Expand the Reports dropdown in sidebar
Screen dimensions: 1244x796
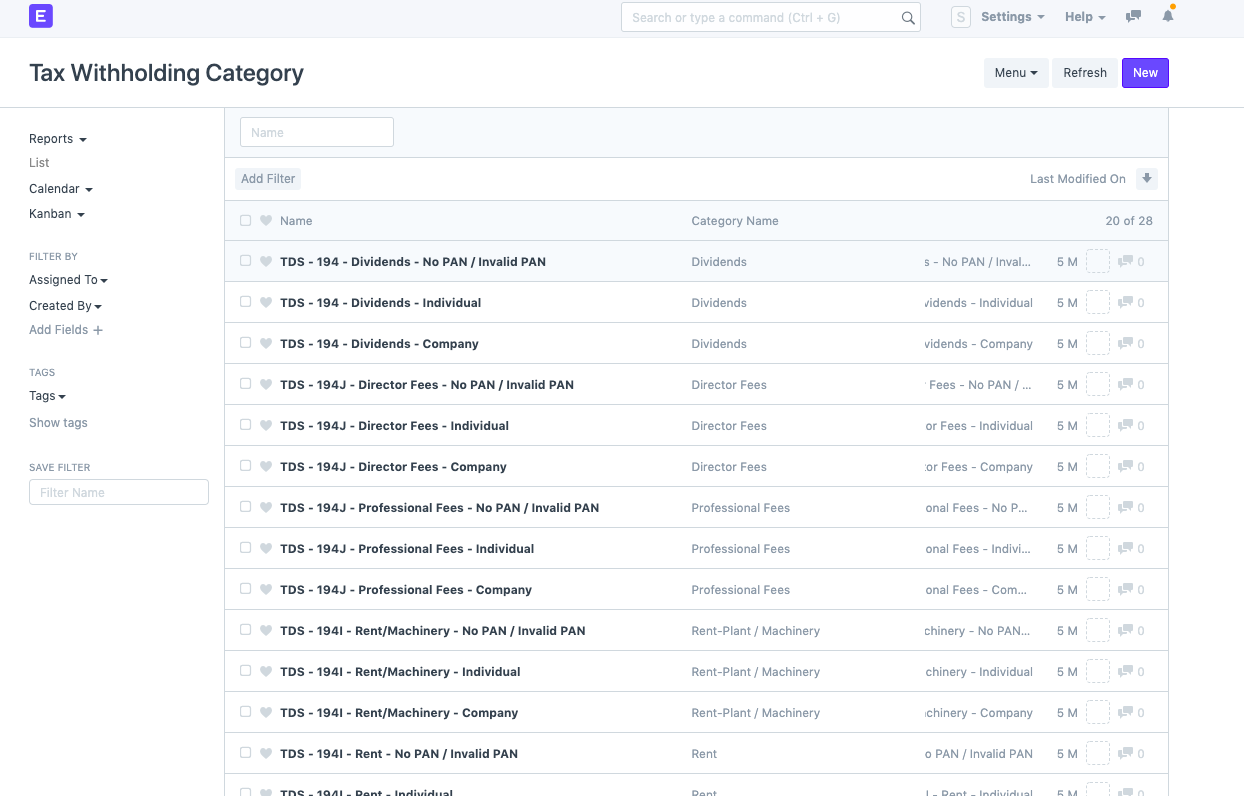click(x=57, y=139)
